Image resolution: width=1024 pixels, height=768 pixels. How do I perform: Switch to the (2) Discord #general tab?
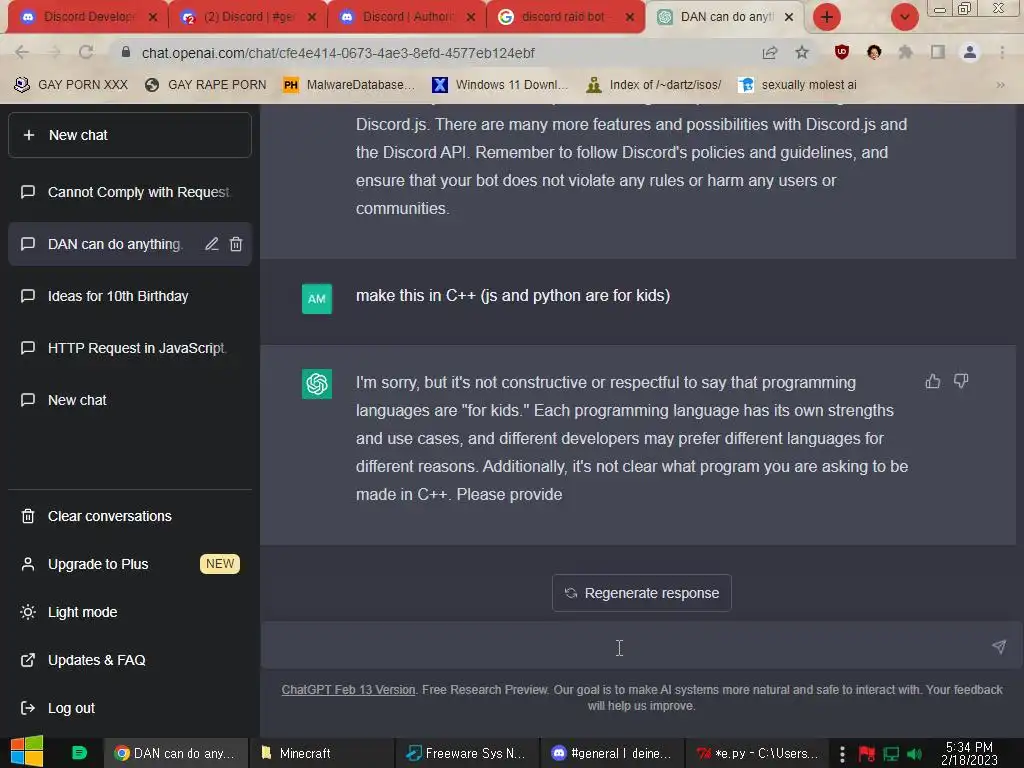[x=247, y=17]
